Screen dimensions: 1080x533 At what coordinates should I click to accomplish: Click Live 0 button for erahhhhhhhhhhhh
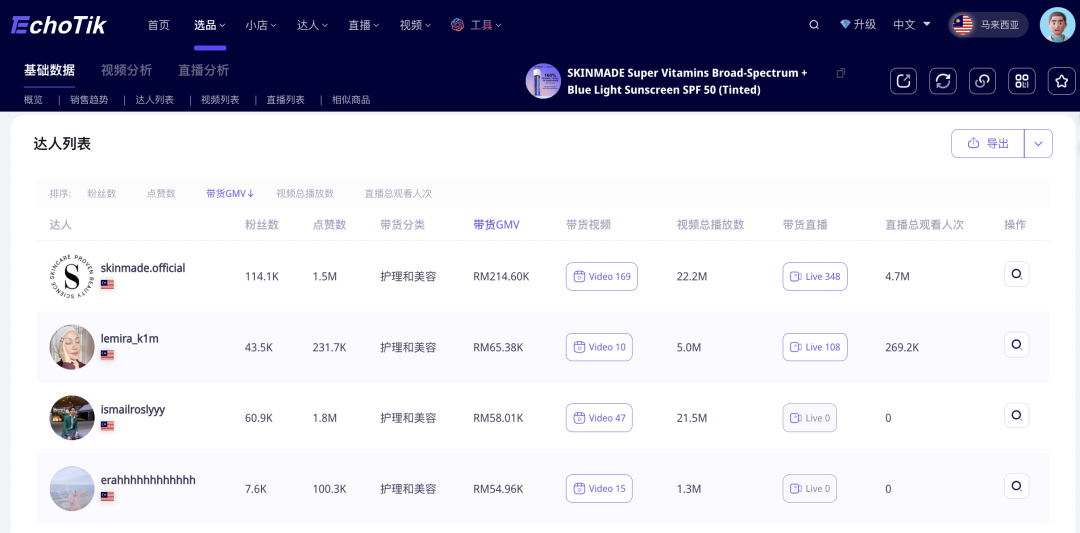pyautogui.click(x=810, y=488)
